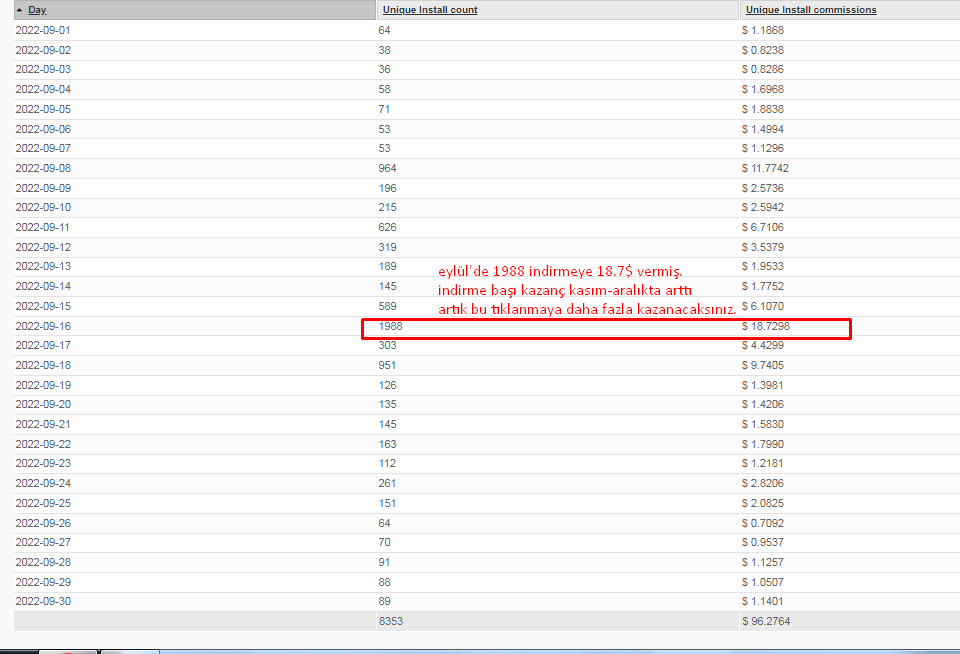Click install count 112 for 2022-09-23
Viewport: 960px width, 654px height.
[x=387, y=463]
